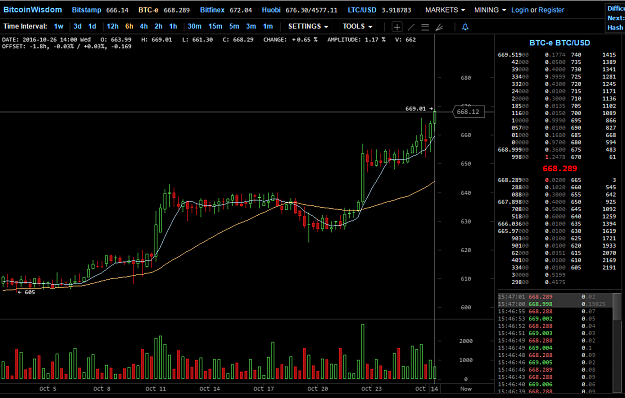Click the red 668.289 last price
Screen dimensions: 625x398
click(x=559, y=169)
